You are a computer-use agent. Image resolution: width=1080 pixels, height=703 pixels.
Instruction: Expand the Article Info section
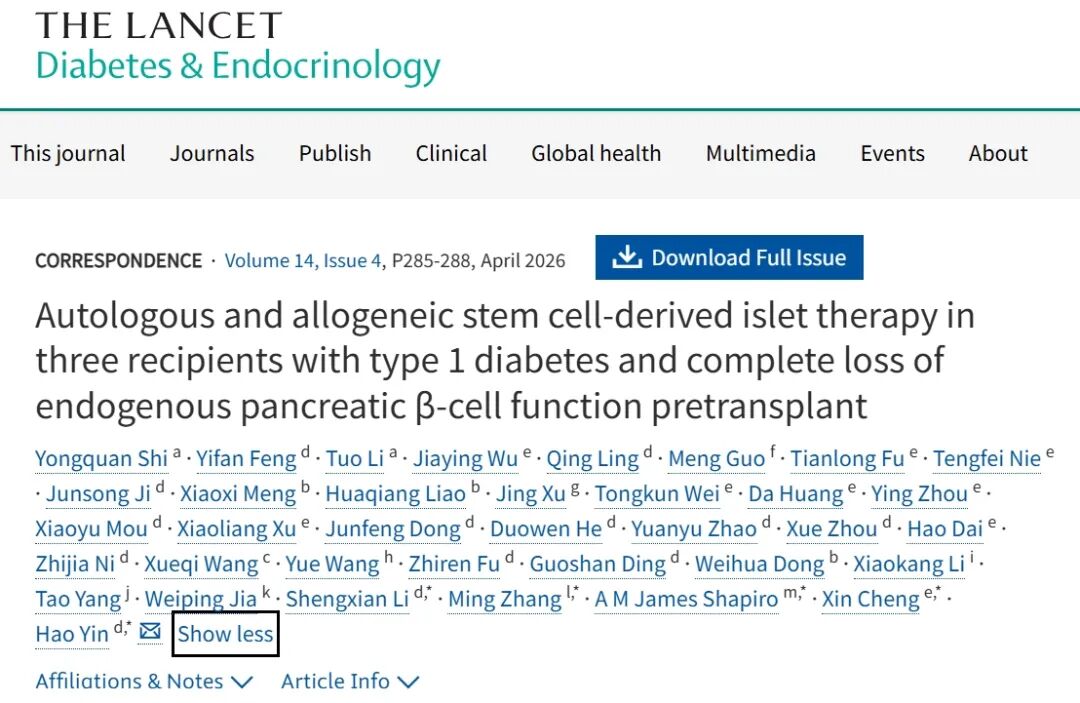click(x=349, y=682)
